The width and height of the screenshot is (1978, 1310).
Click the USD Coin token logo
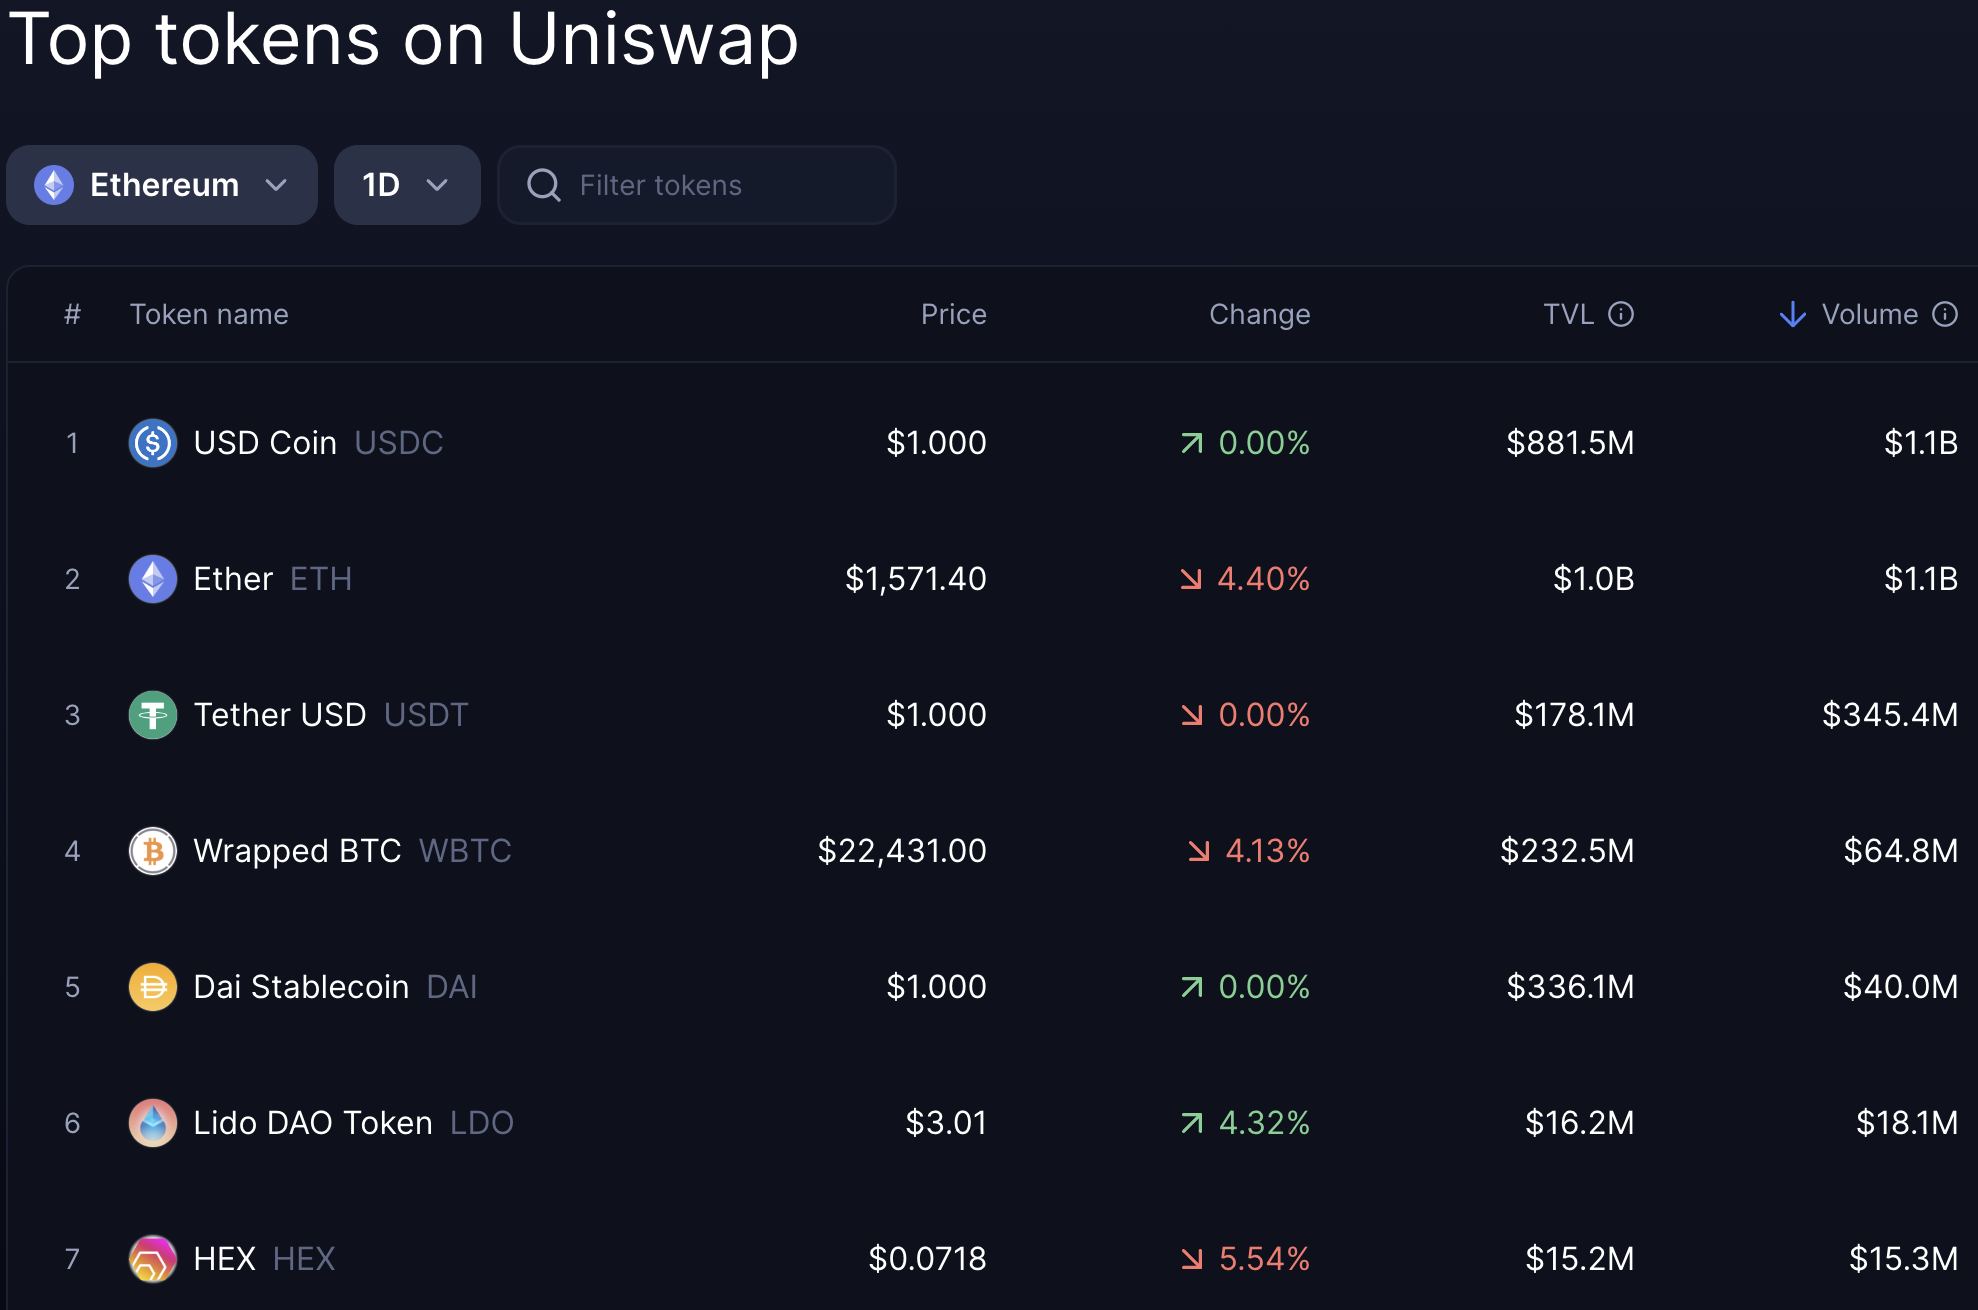tap(152, 443)
